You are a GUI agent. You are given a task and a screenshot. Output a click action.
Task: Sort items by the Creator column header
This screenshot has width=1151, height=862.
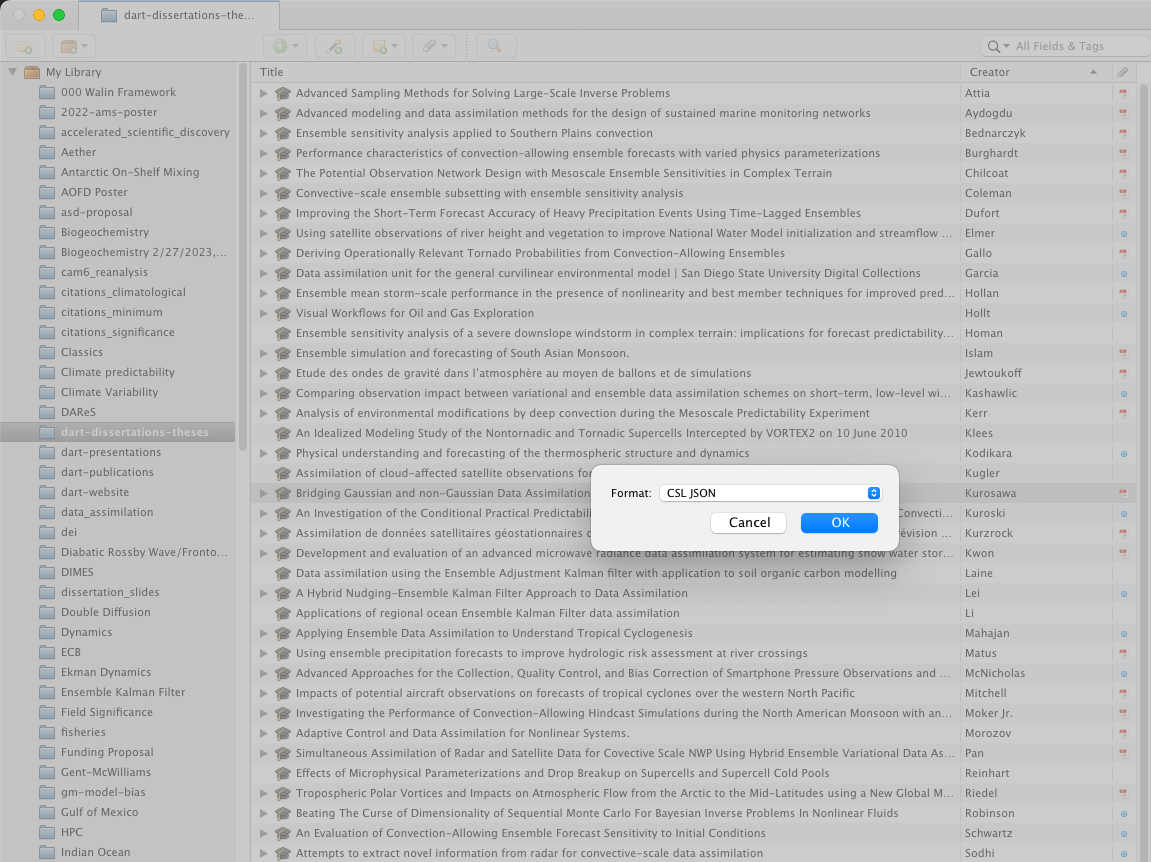pos(1030,72)
